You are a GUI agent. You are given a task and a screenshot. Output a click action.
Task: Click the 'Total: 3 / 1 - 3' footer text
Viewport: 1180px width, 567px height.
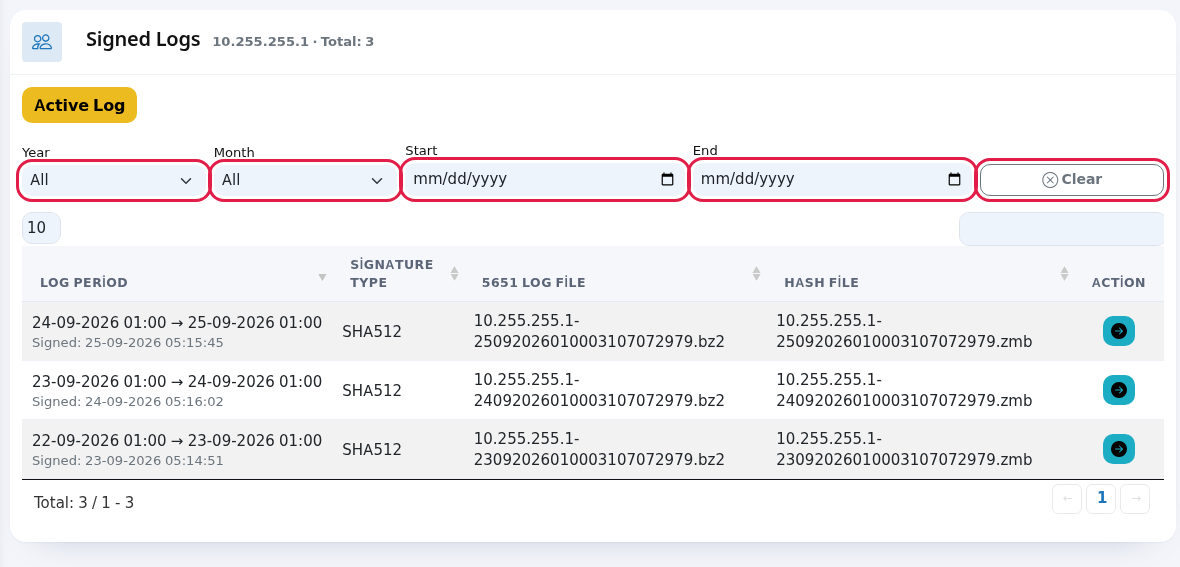click(x=84, y=502)
